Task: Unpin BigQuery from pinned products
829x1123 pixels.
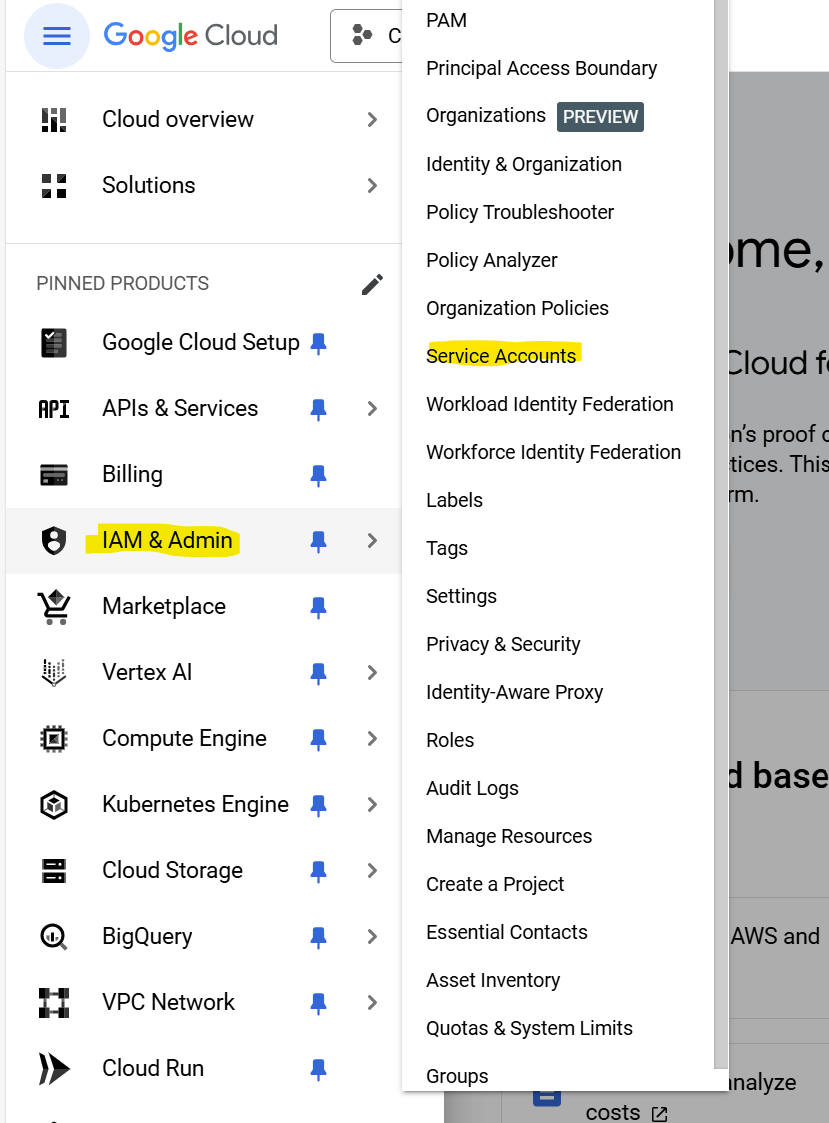Action: (x=318, y=937)
